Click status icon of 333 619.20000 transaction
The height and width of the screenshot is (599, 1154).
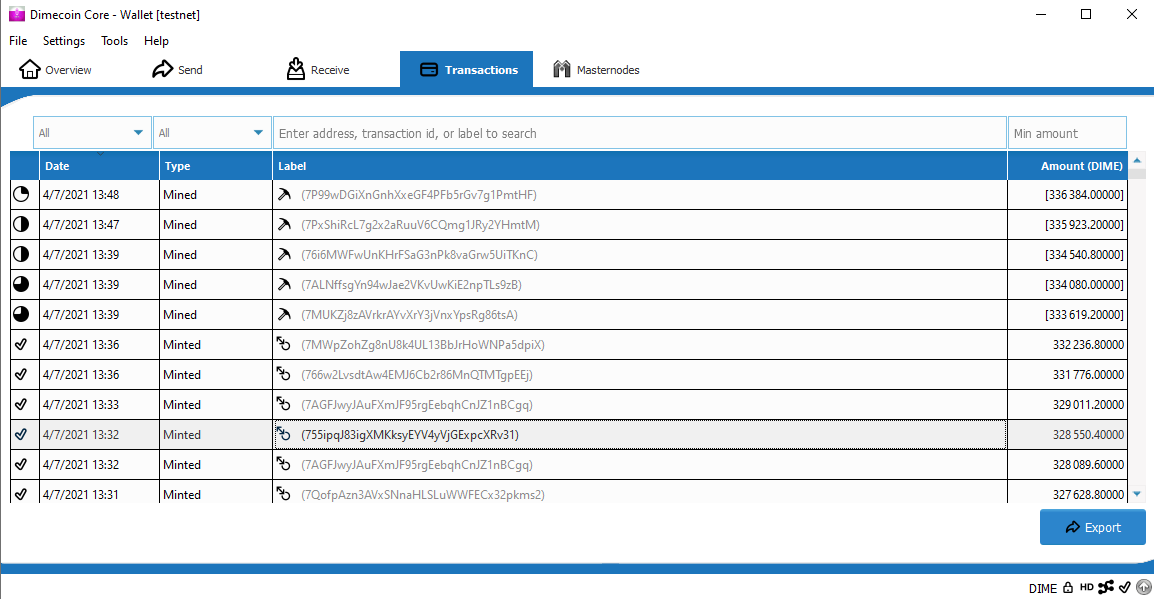(x=21, y=314)
